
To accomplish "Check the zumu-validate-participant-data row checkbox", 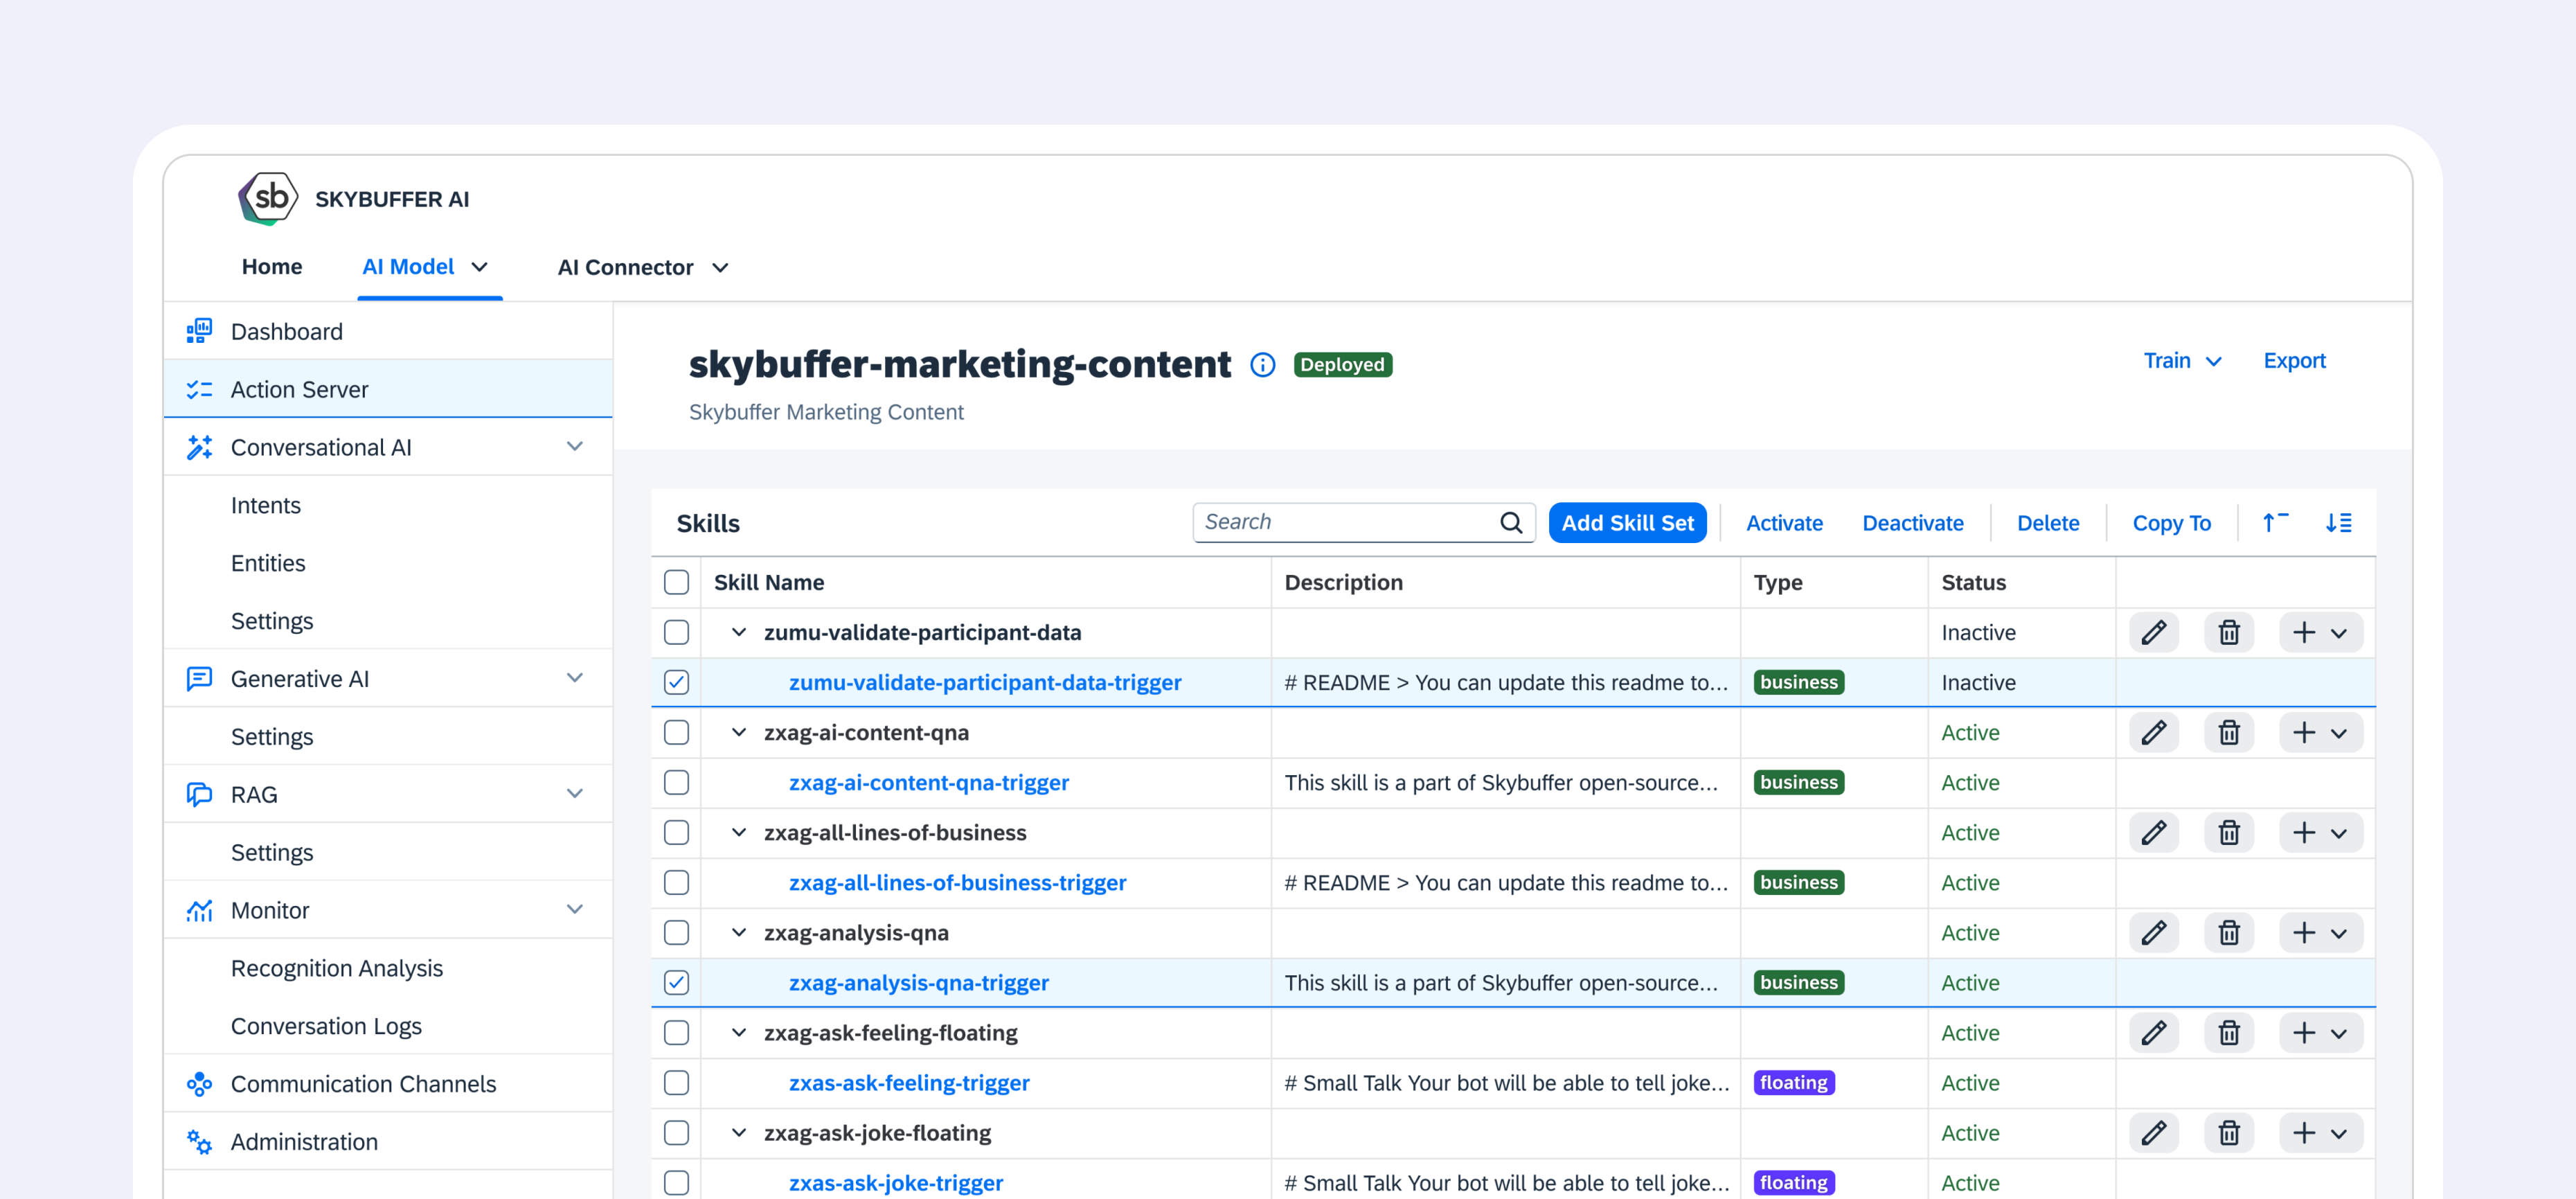I will click(676, 632).
